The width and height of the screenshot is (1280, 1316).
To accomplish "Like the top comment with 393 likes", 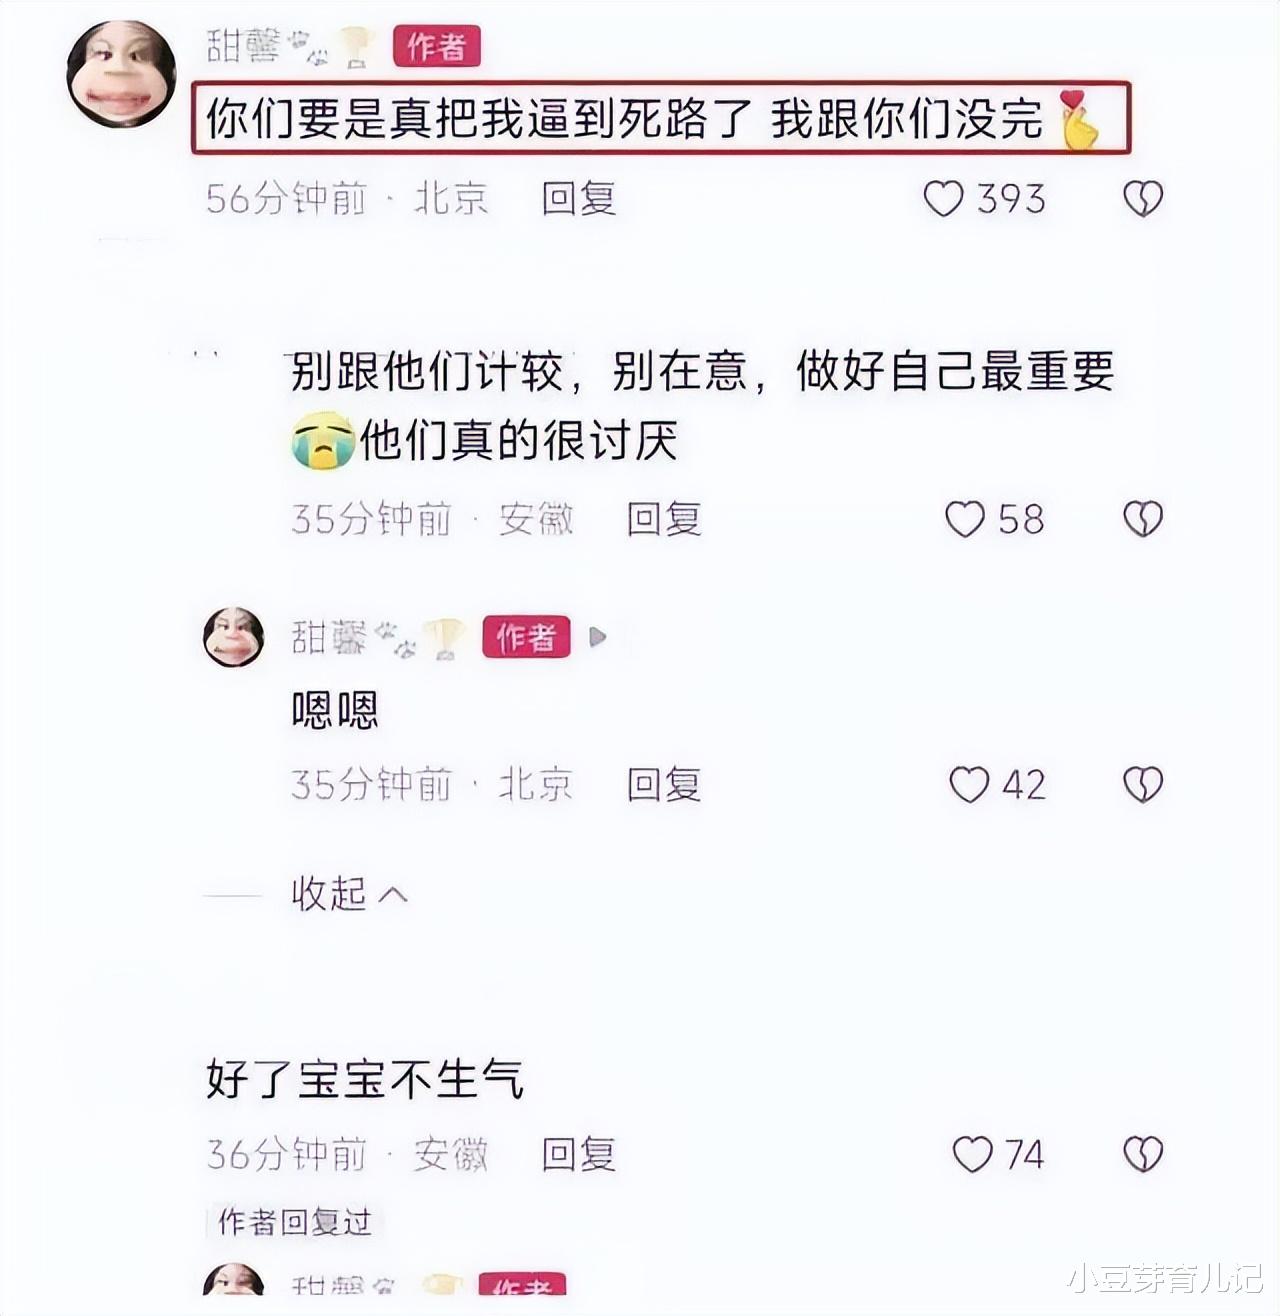I will (x=943, y=199).
